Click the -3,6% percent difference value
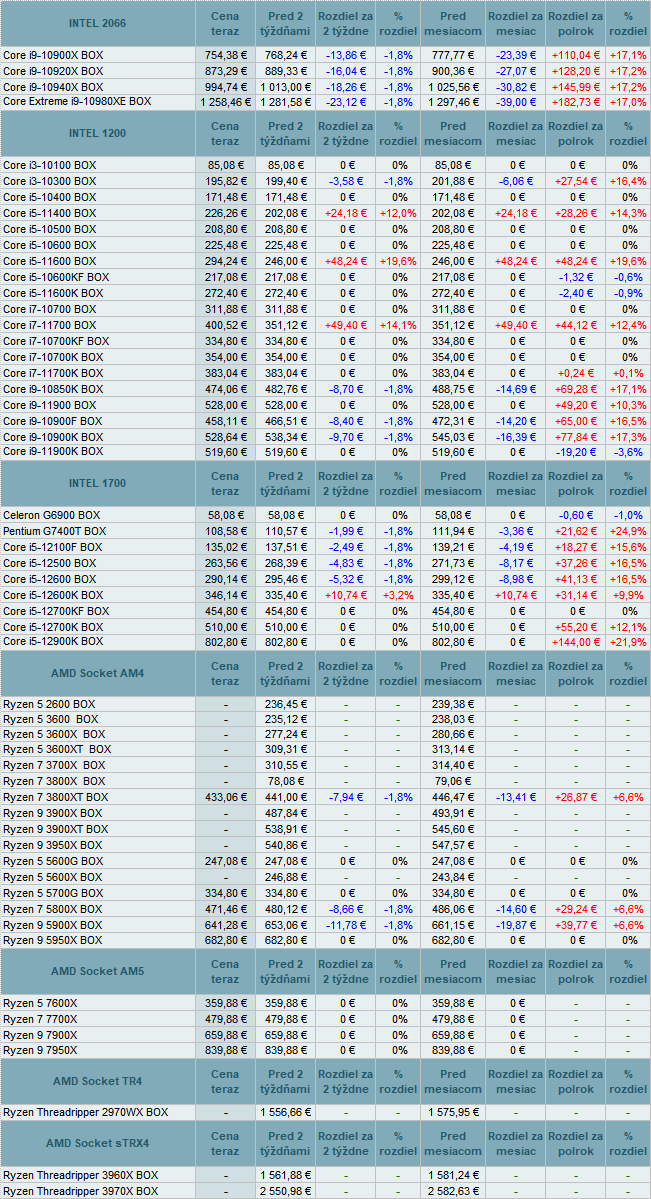651x1199 pixels. (x=629, y=452)
